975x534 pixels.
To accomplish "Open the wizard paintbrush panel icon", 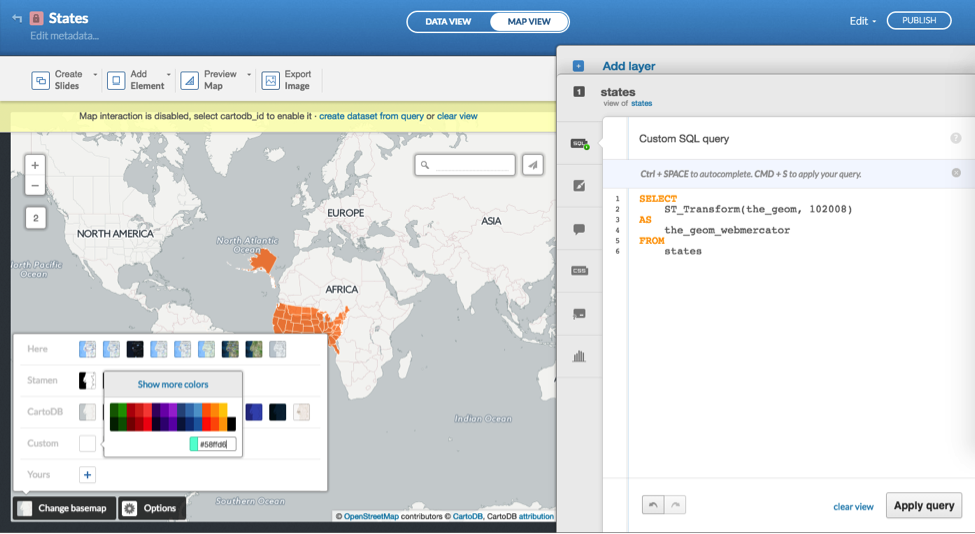I will pos(580,185).
